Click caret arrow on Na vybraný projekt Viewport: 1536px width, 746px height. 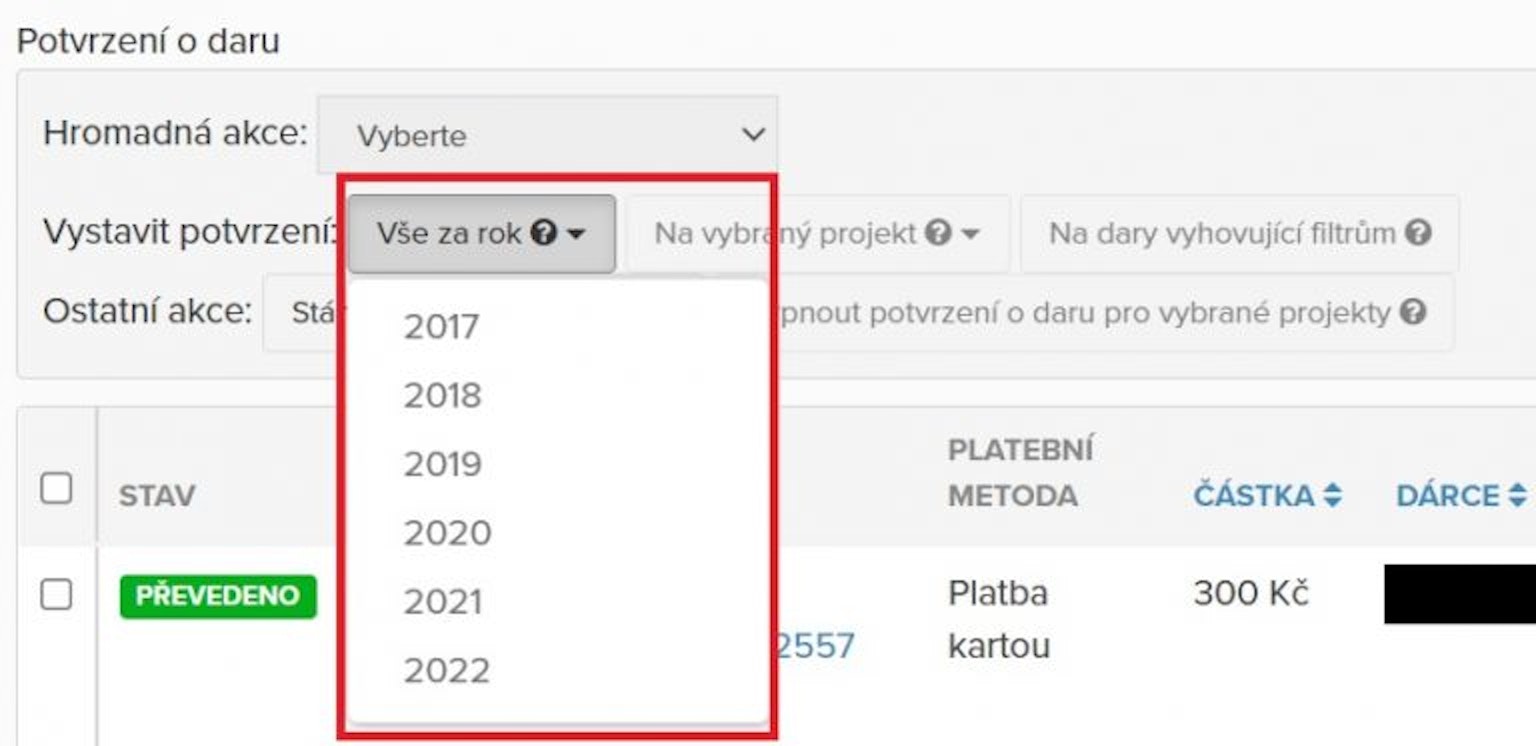[x=969, y=235]
